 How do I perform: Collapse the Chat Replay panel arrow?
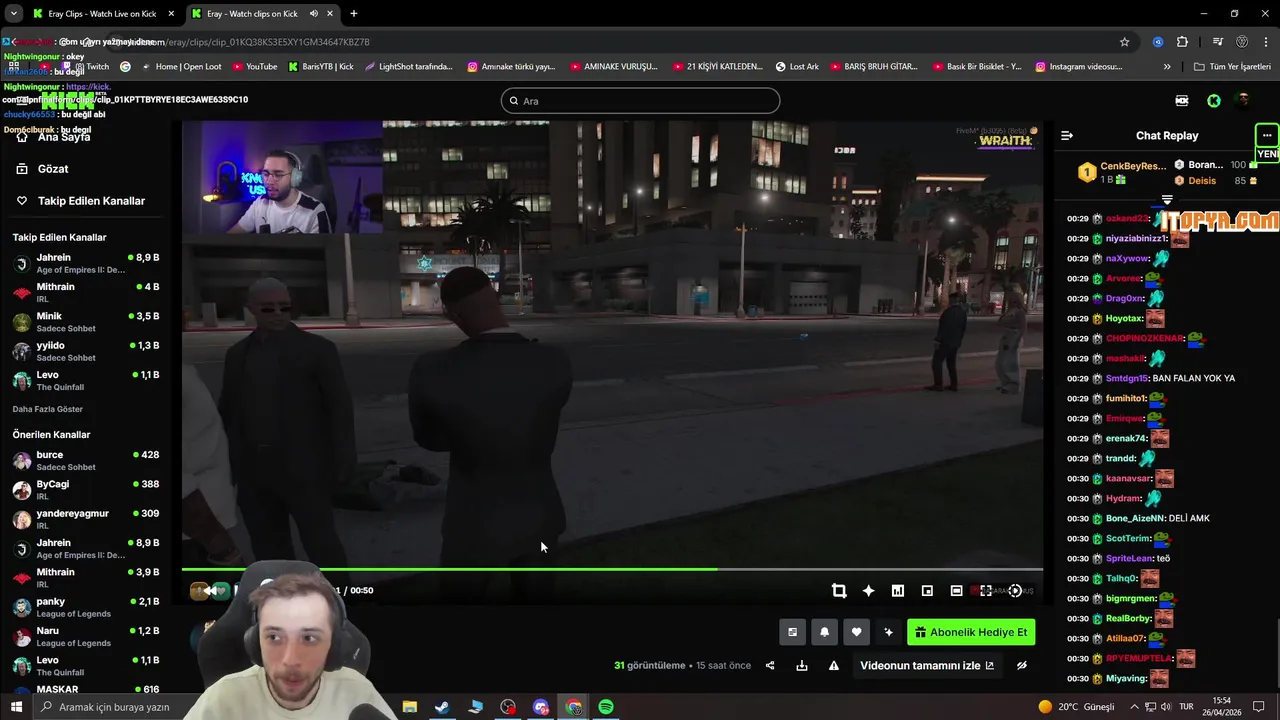coord(1067,135)
